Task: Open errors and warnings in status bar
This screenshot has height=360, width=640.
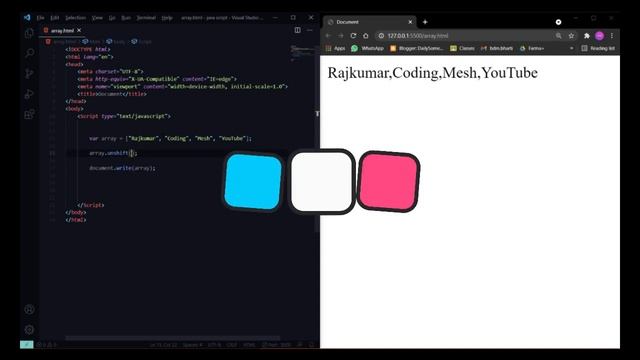Action: pyautogui.click(x=47, y=345)
